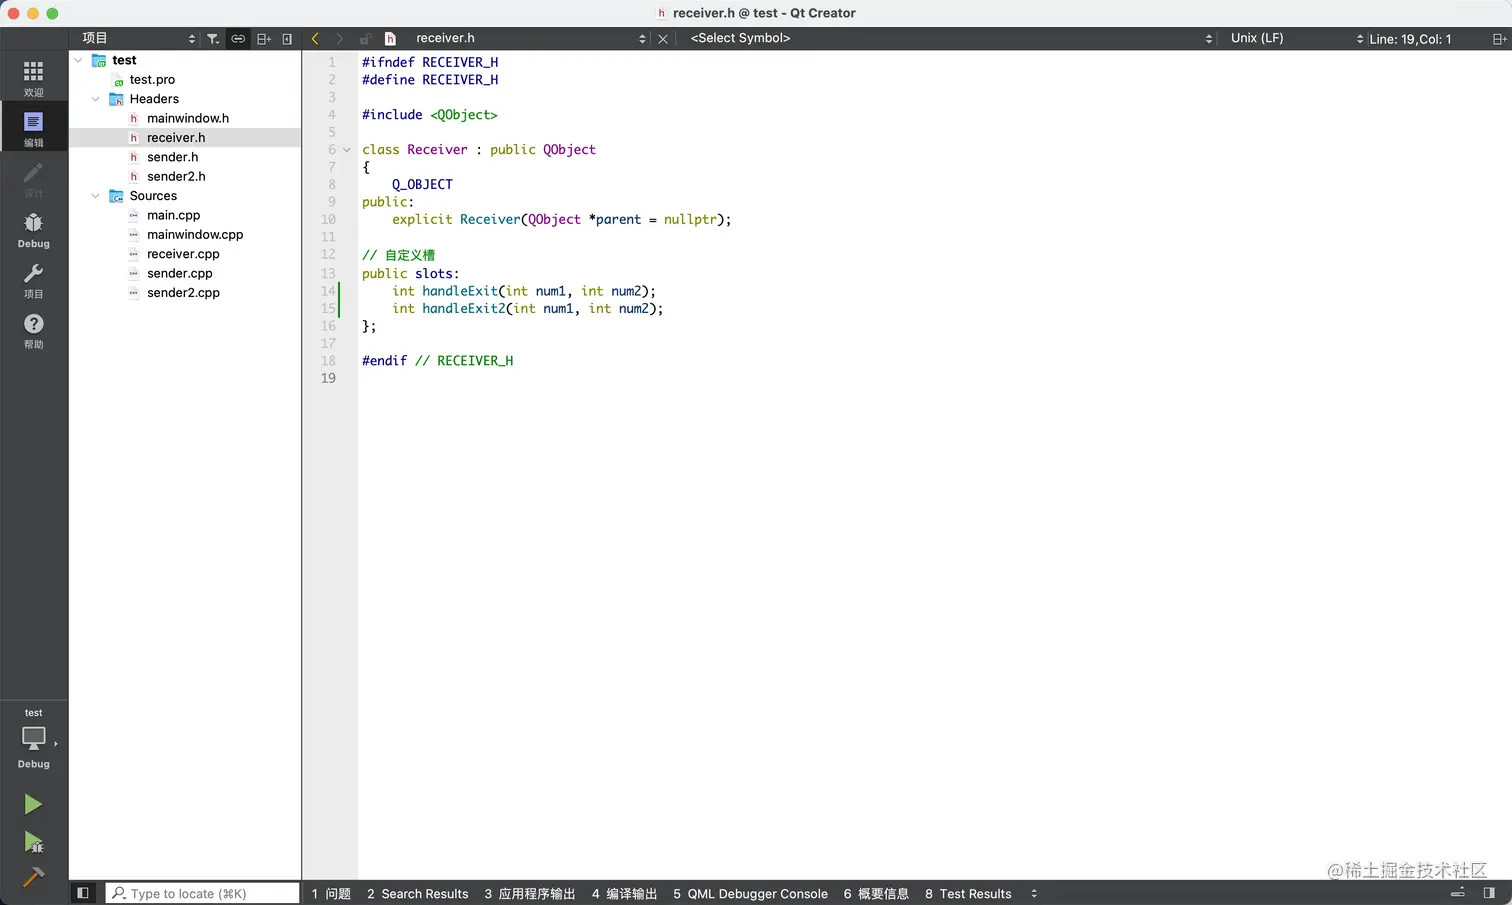
Task: Close the receiver.h document
Action: point(663,39)
